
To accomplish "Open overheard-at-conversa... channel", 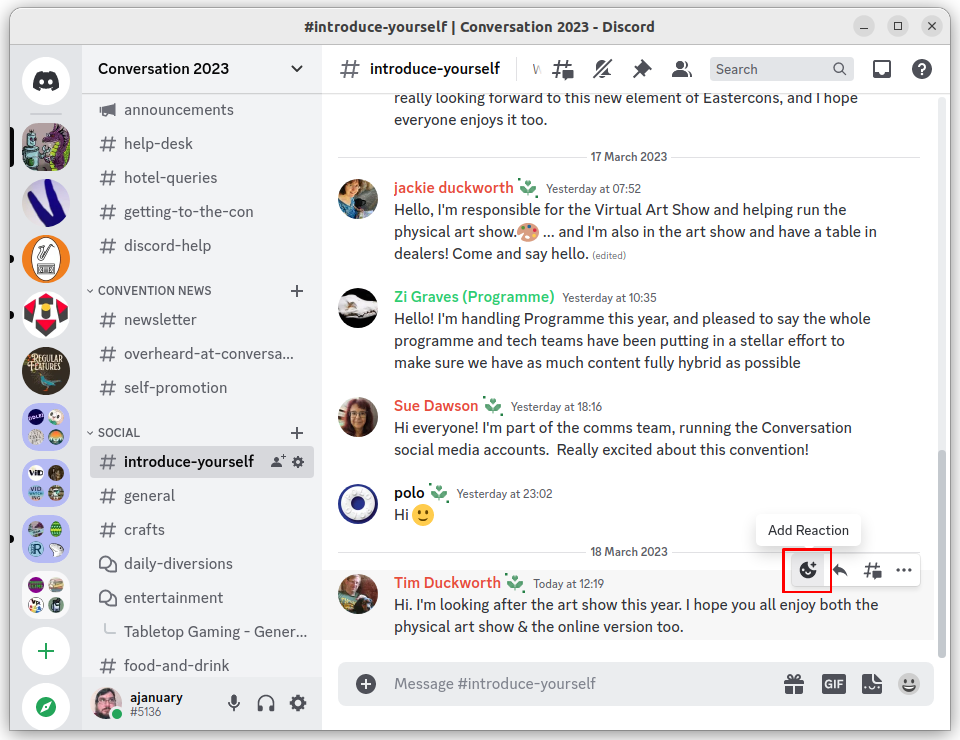I will (x=201, y=354).
